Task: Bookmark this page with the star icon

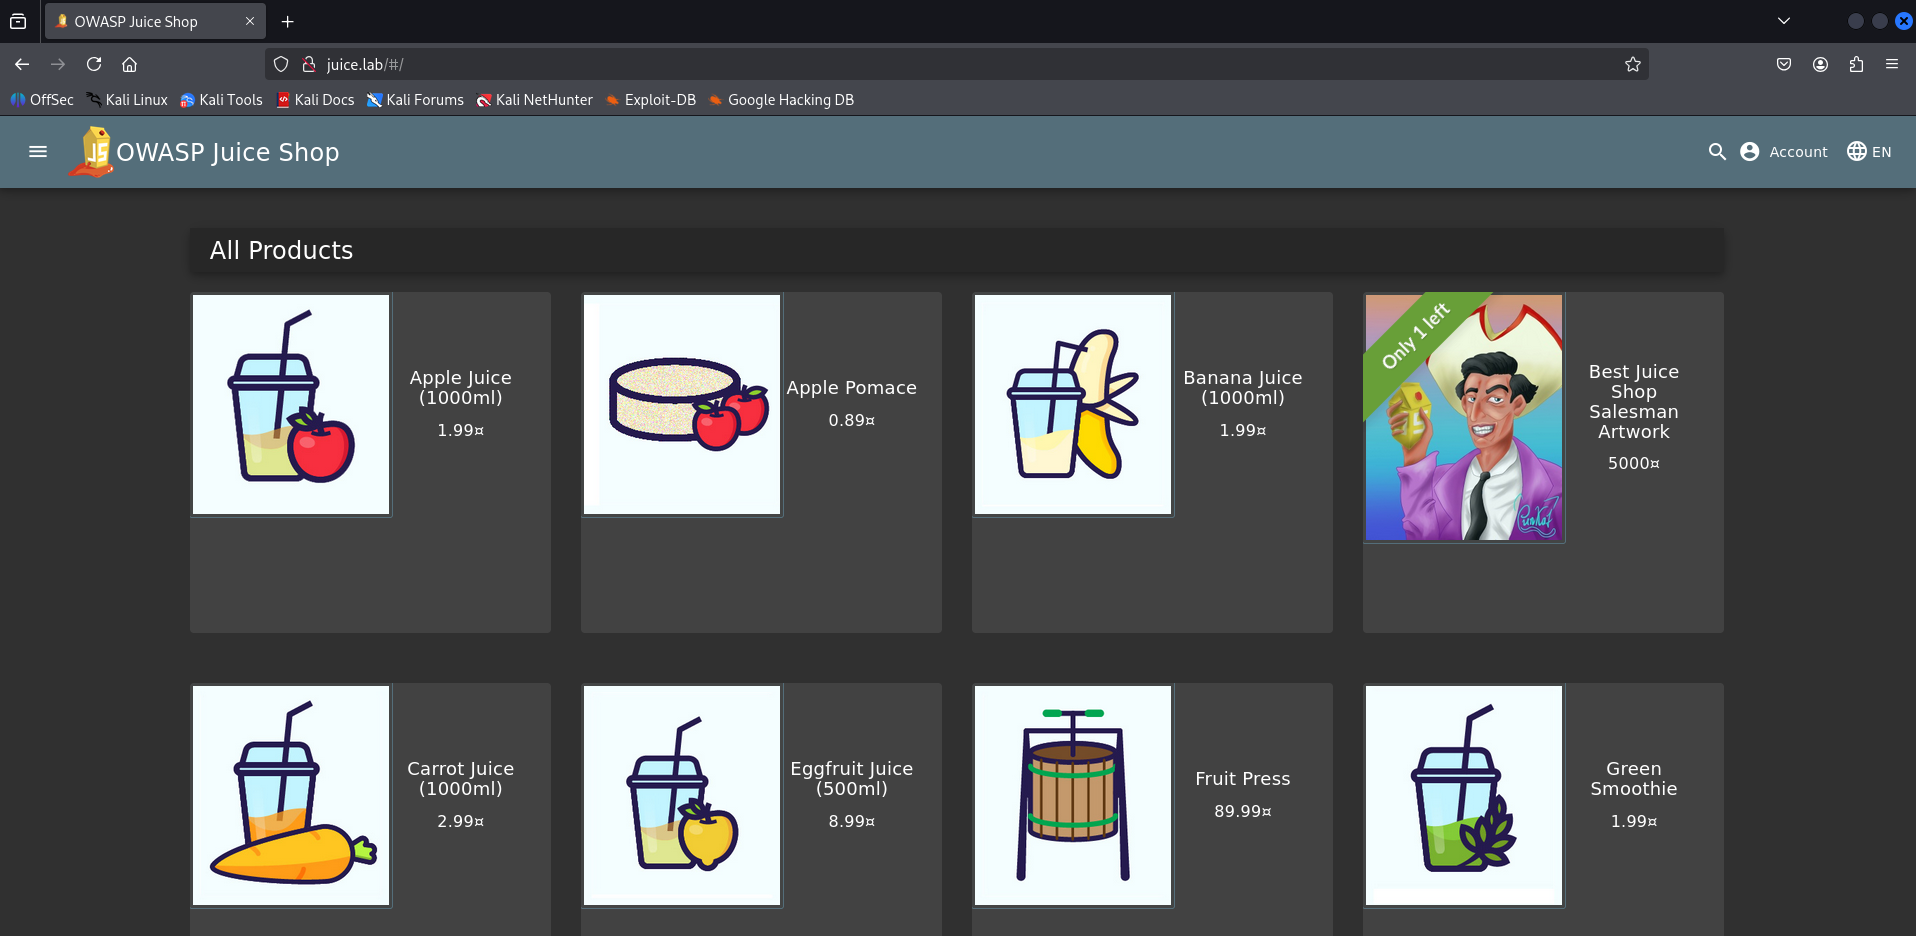Action: 1633,64
